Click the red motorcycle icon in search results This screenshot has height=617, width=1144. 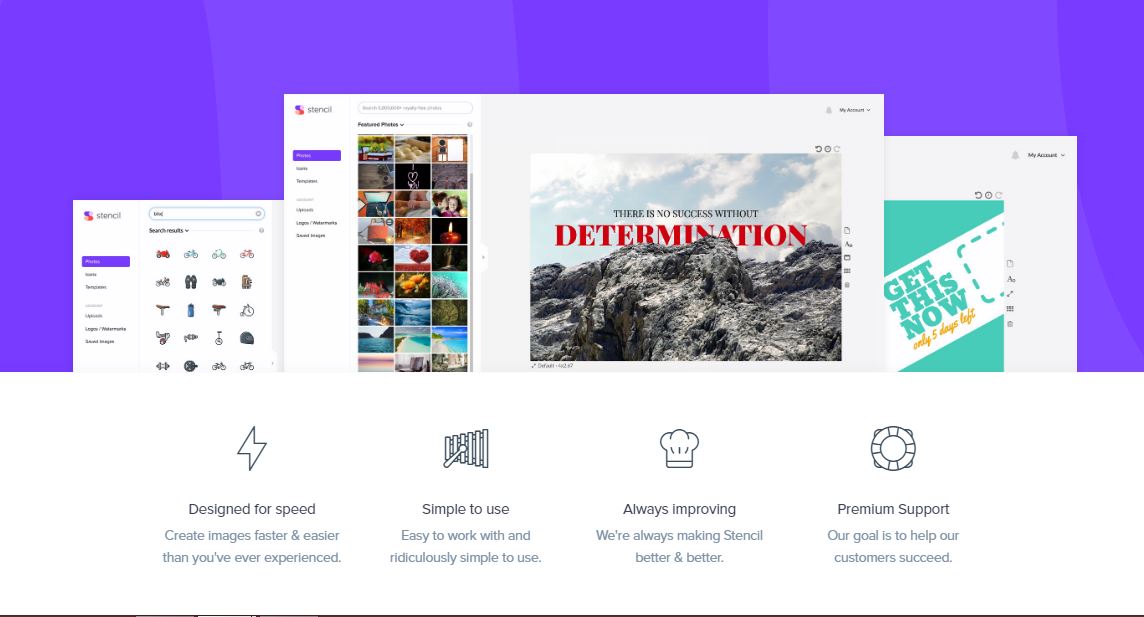[163, 254]
